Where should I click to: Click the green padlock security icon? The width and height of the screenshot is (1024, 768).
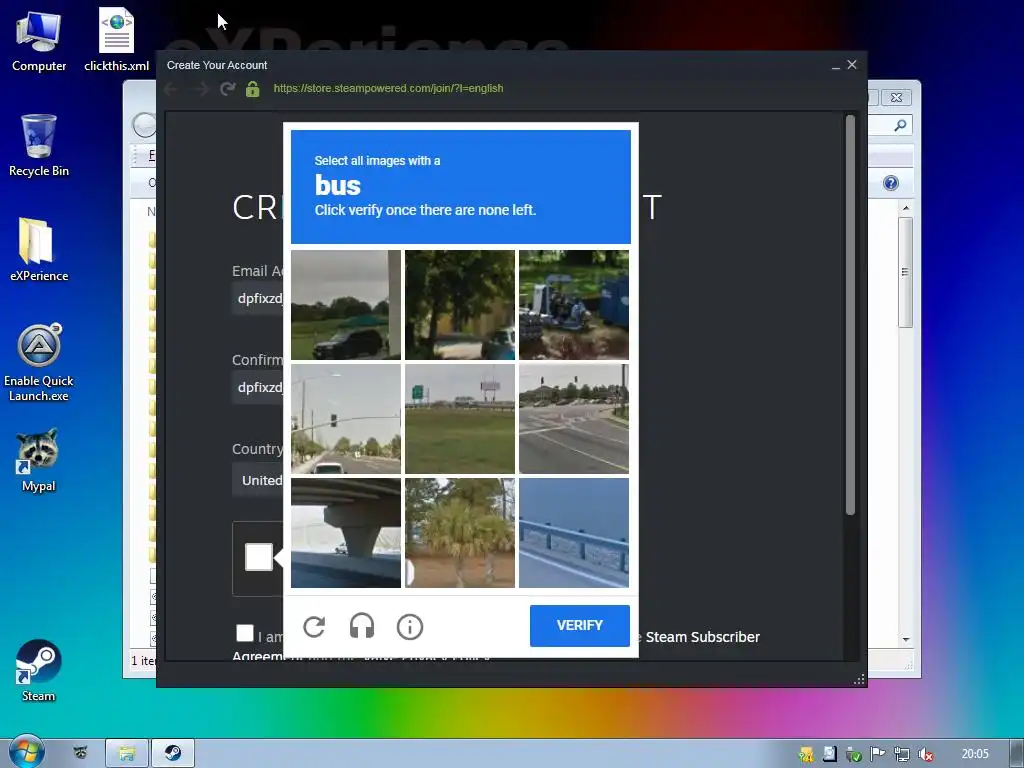253,88
